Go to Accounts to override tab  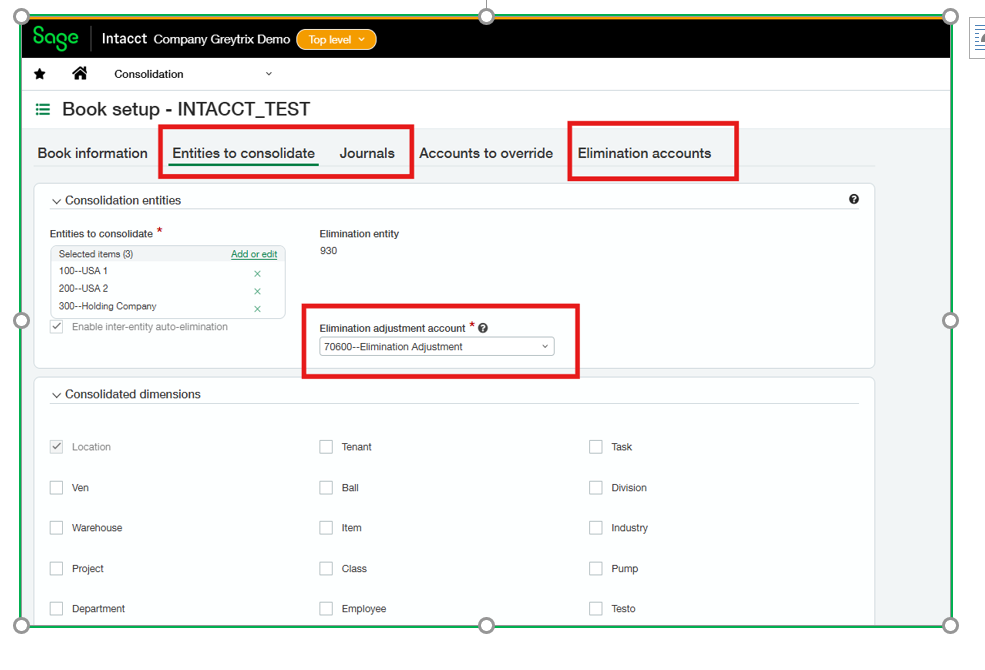486,153
